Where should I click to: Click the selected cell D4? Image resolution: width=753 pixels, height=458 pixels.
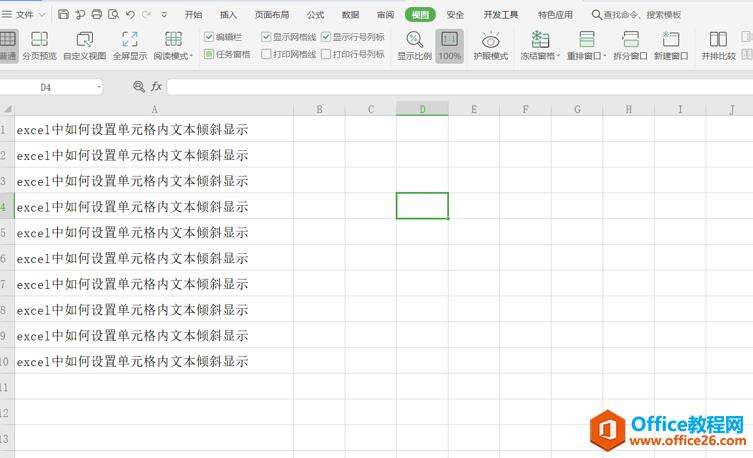422,205
